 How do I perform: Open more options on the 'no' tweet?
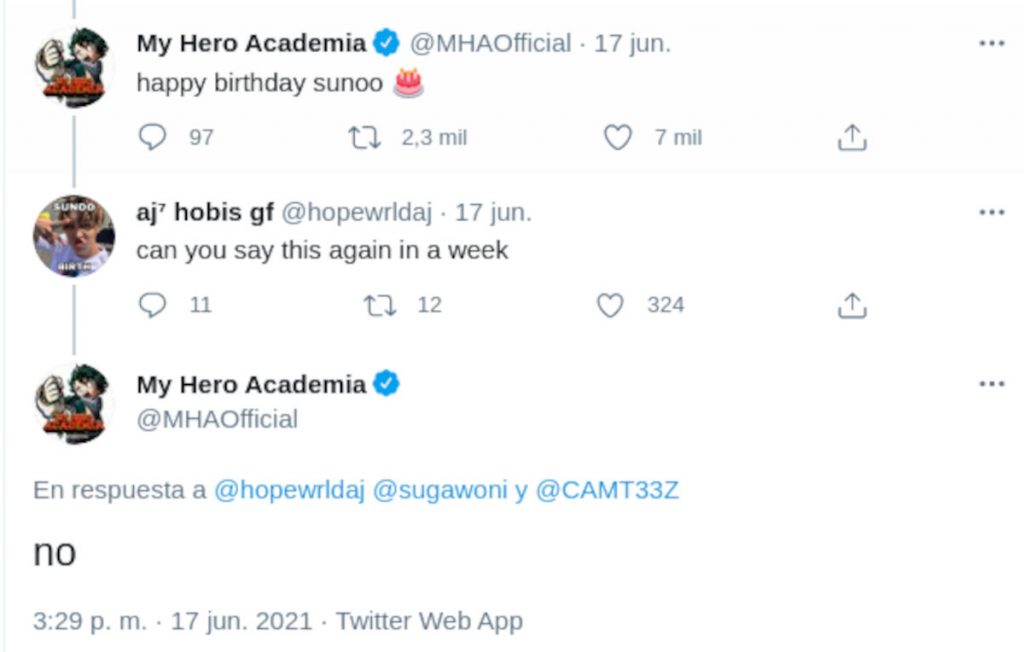point(991,384)
